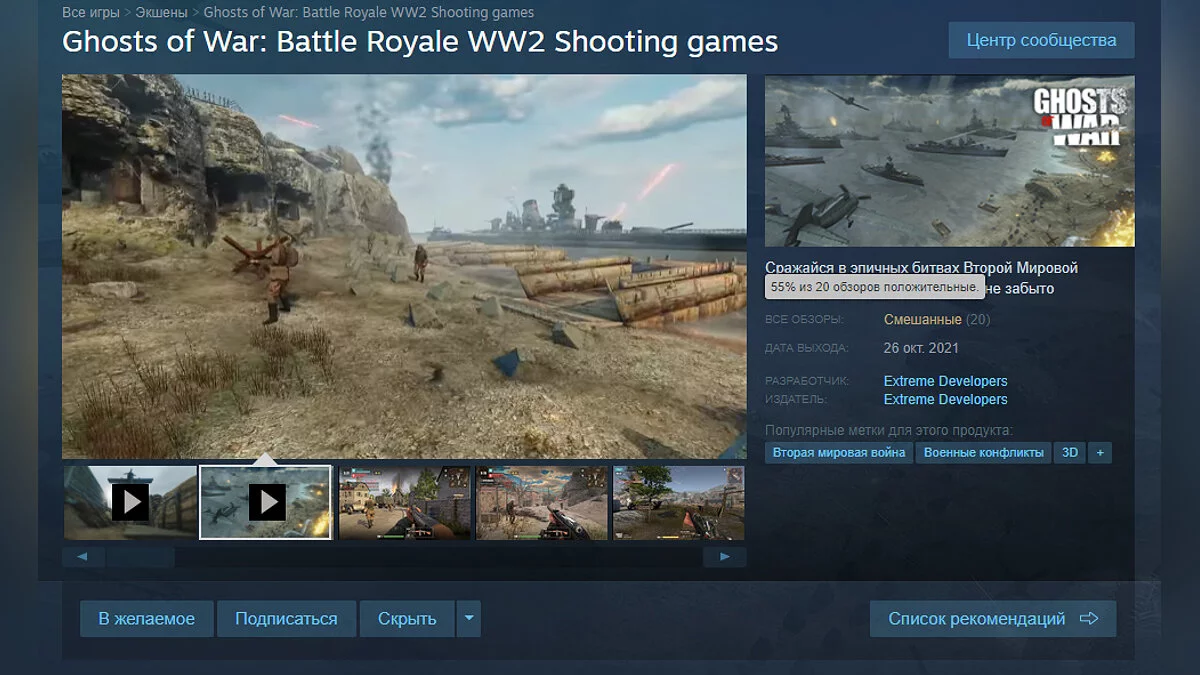Play the selected second video thumbnail

pos(266,502)
